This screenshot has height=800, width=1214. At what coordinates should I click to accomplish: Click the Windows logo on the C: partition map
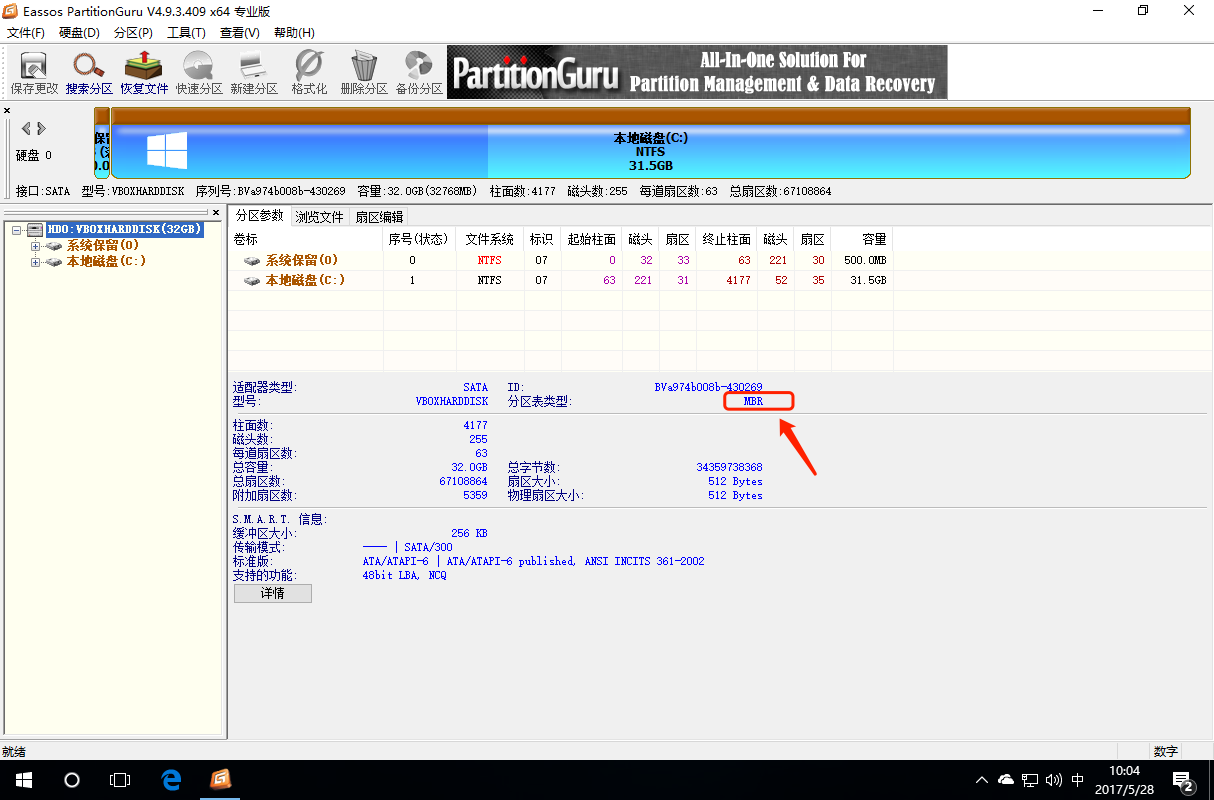[x=167, y=151]
